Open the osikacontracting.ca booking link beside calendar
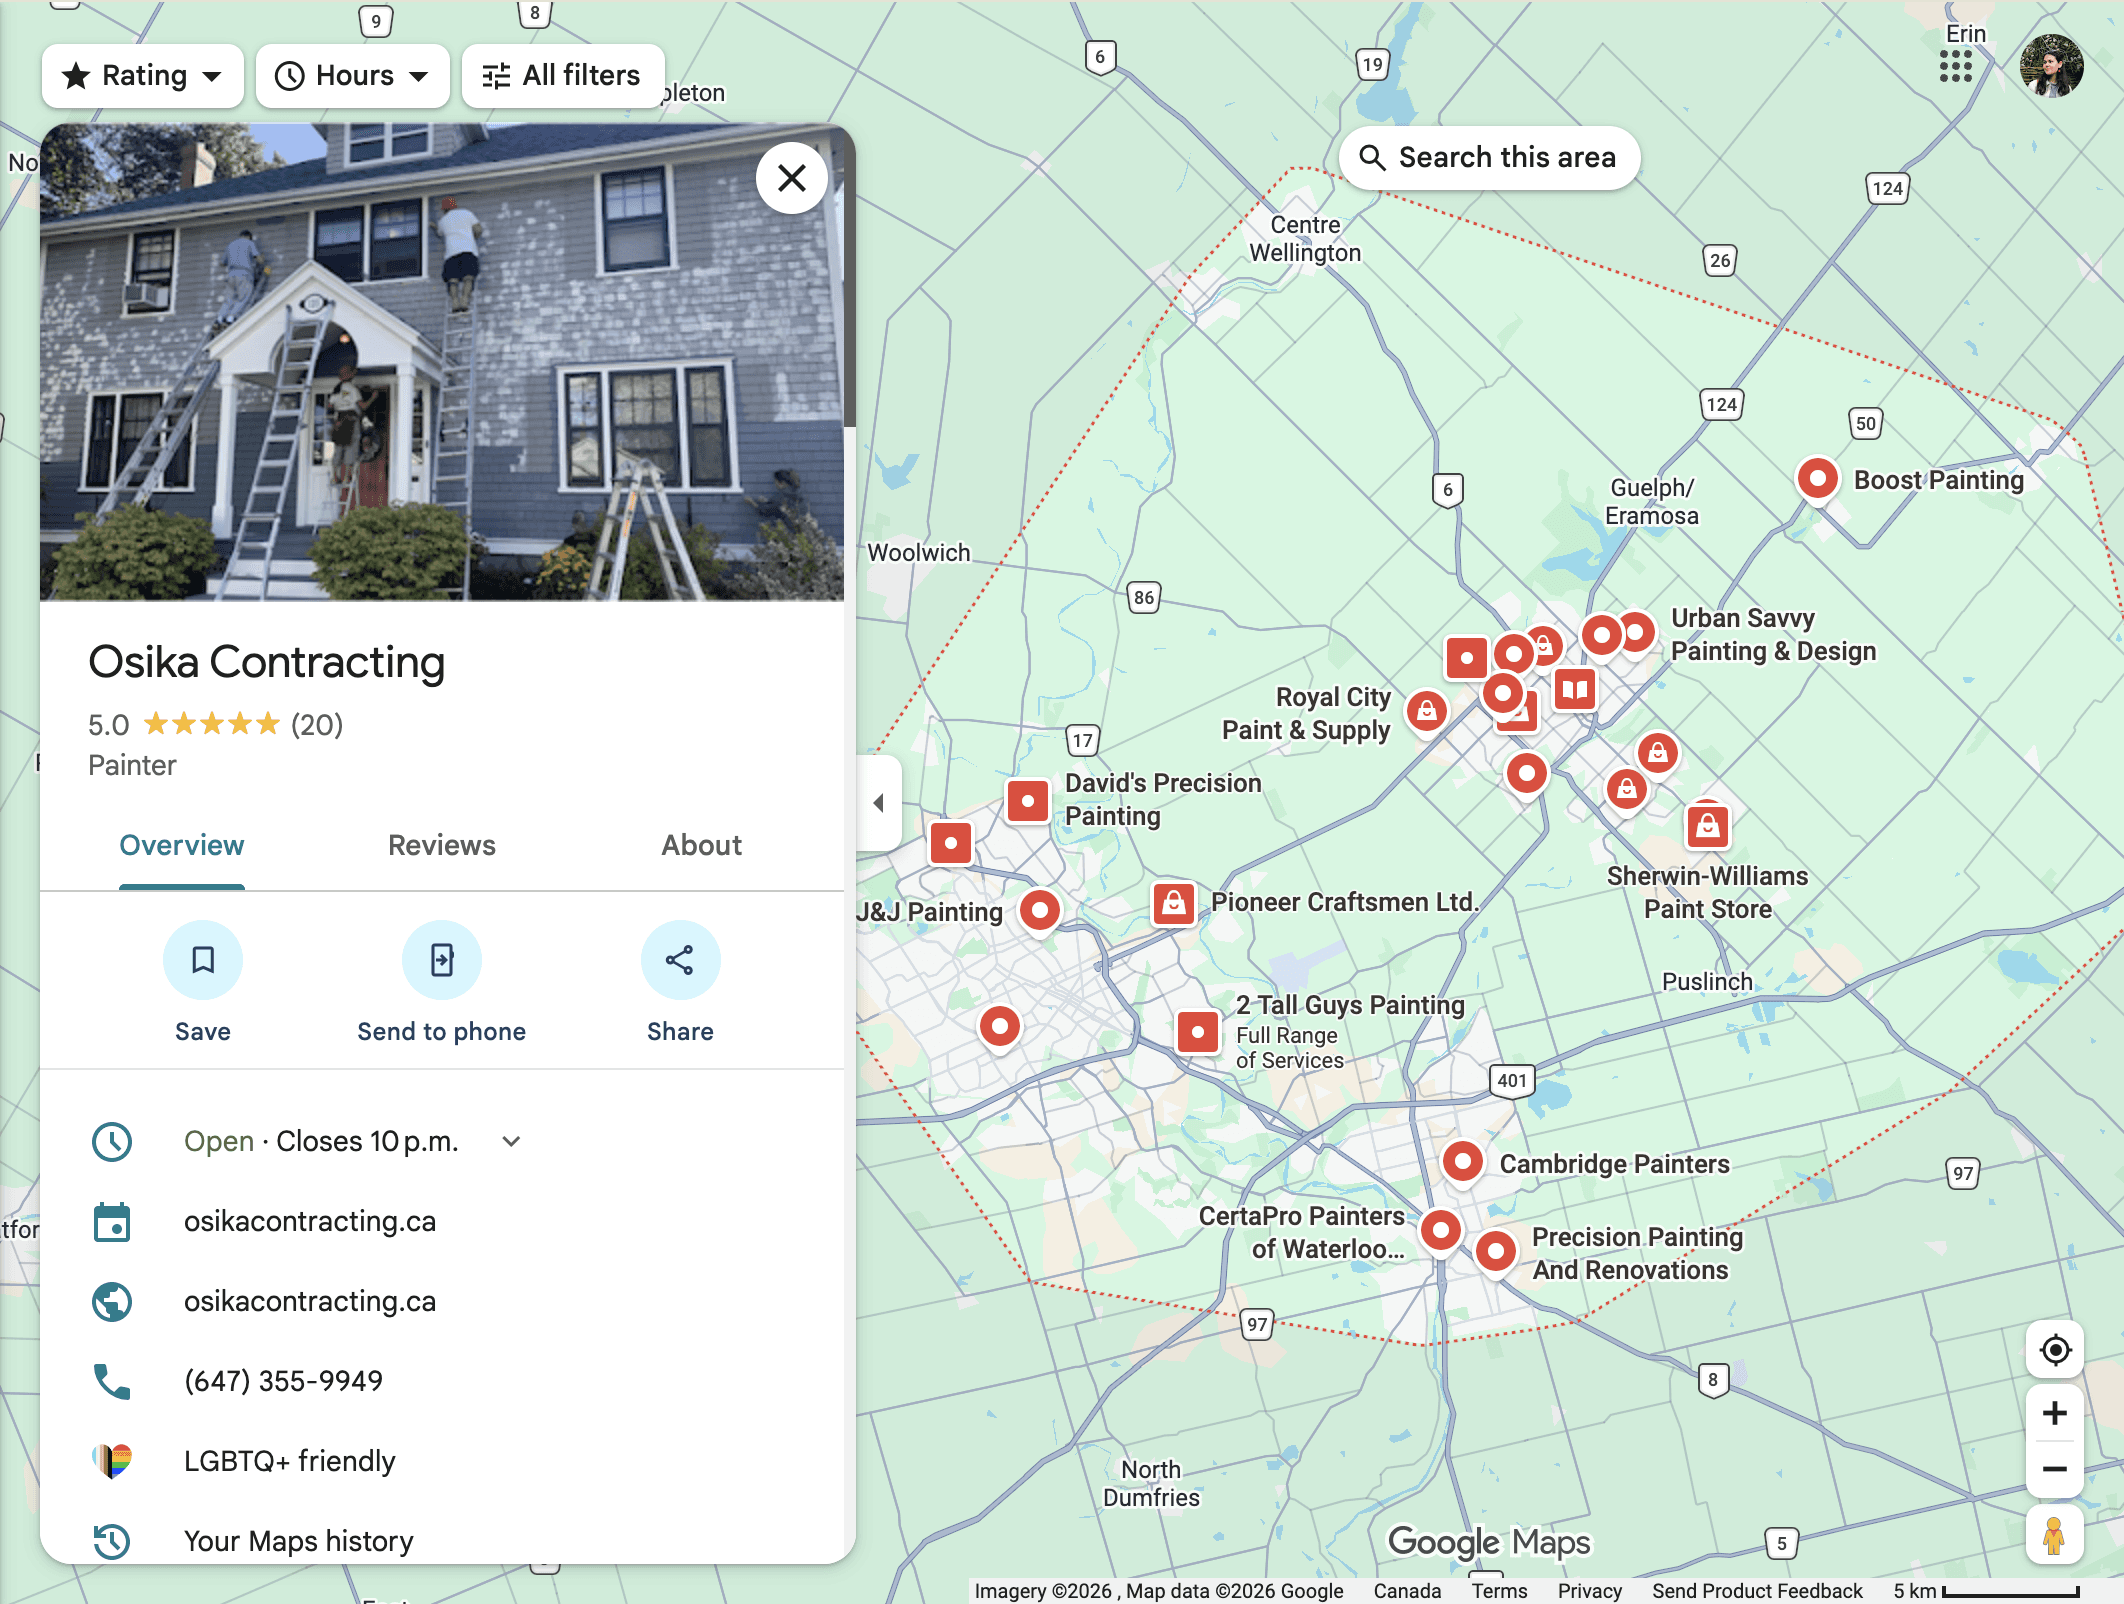Viewport: 2124px width, 1604px height. point(310,1221)
